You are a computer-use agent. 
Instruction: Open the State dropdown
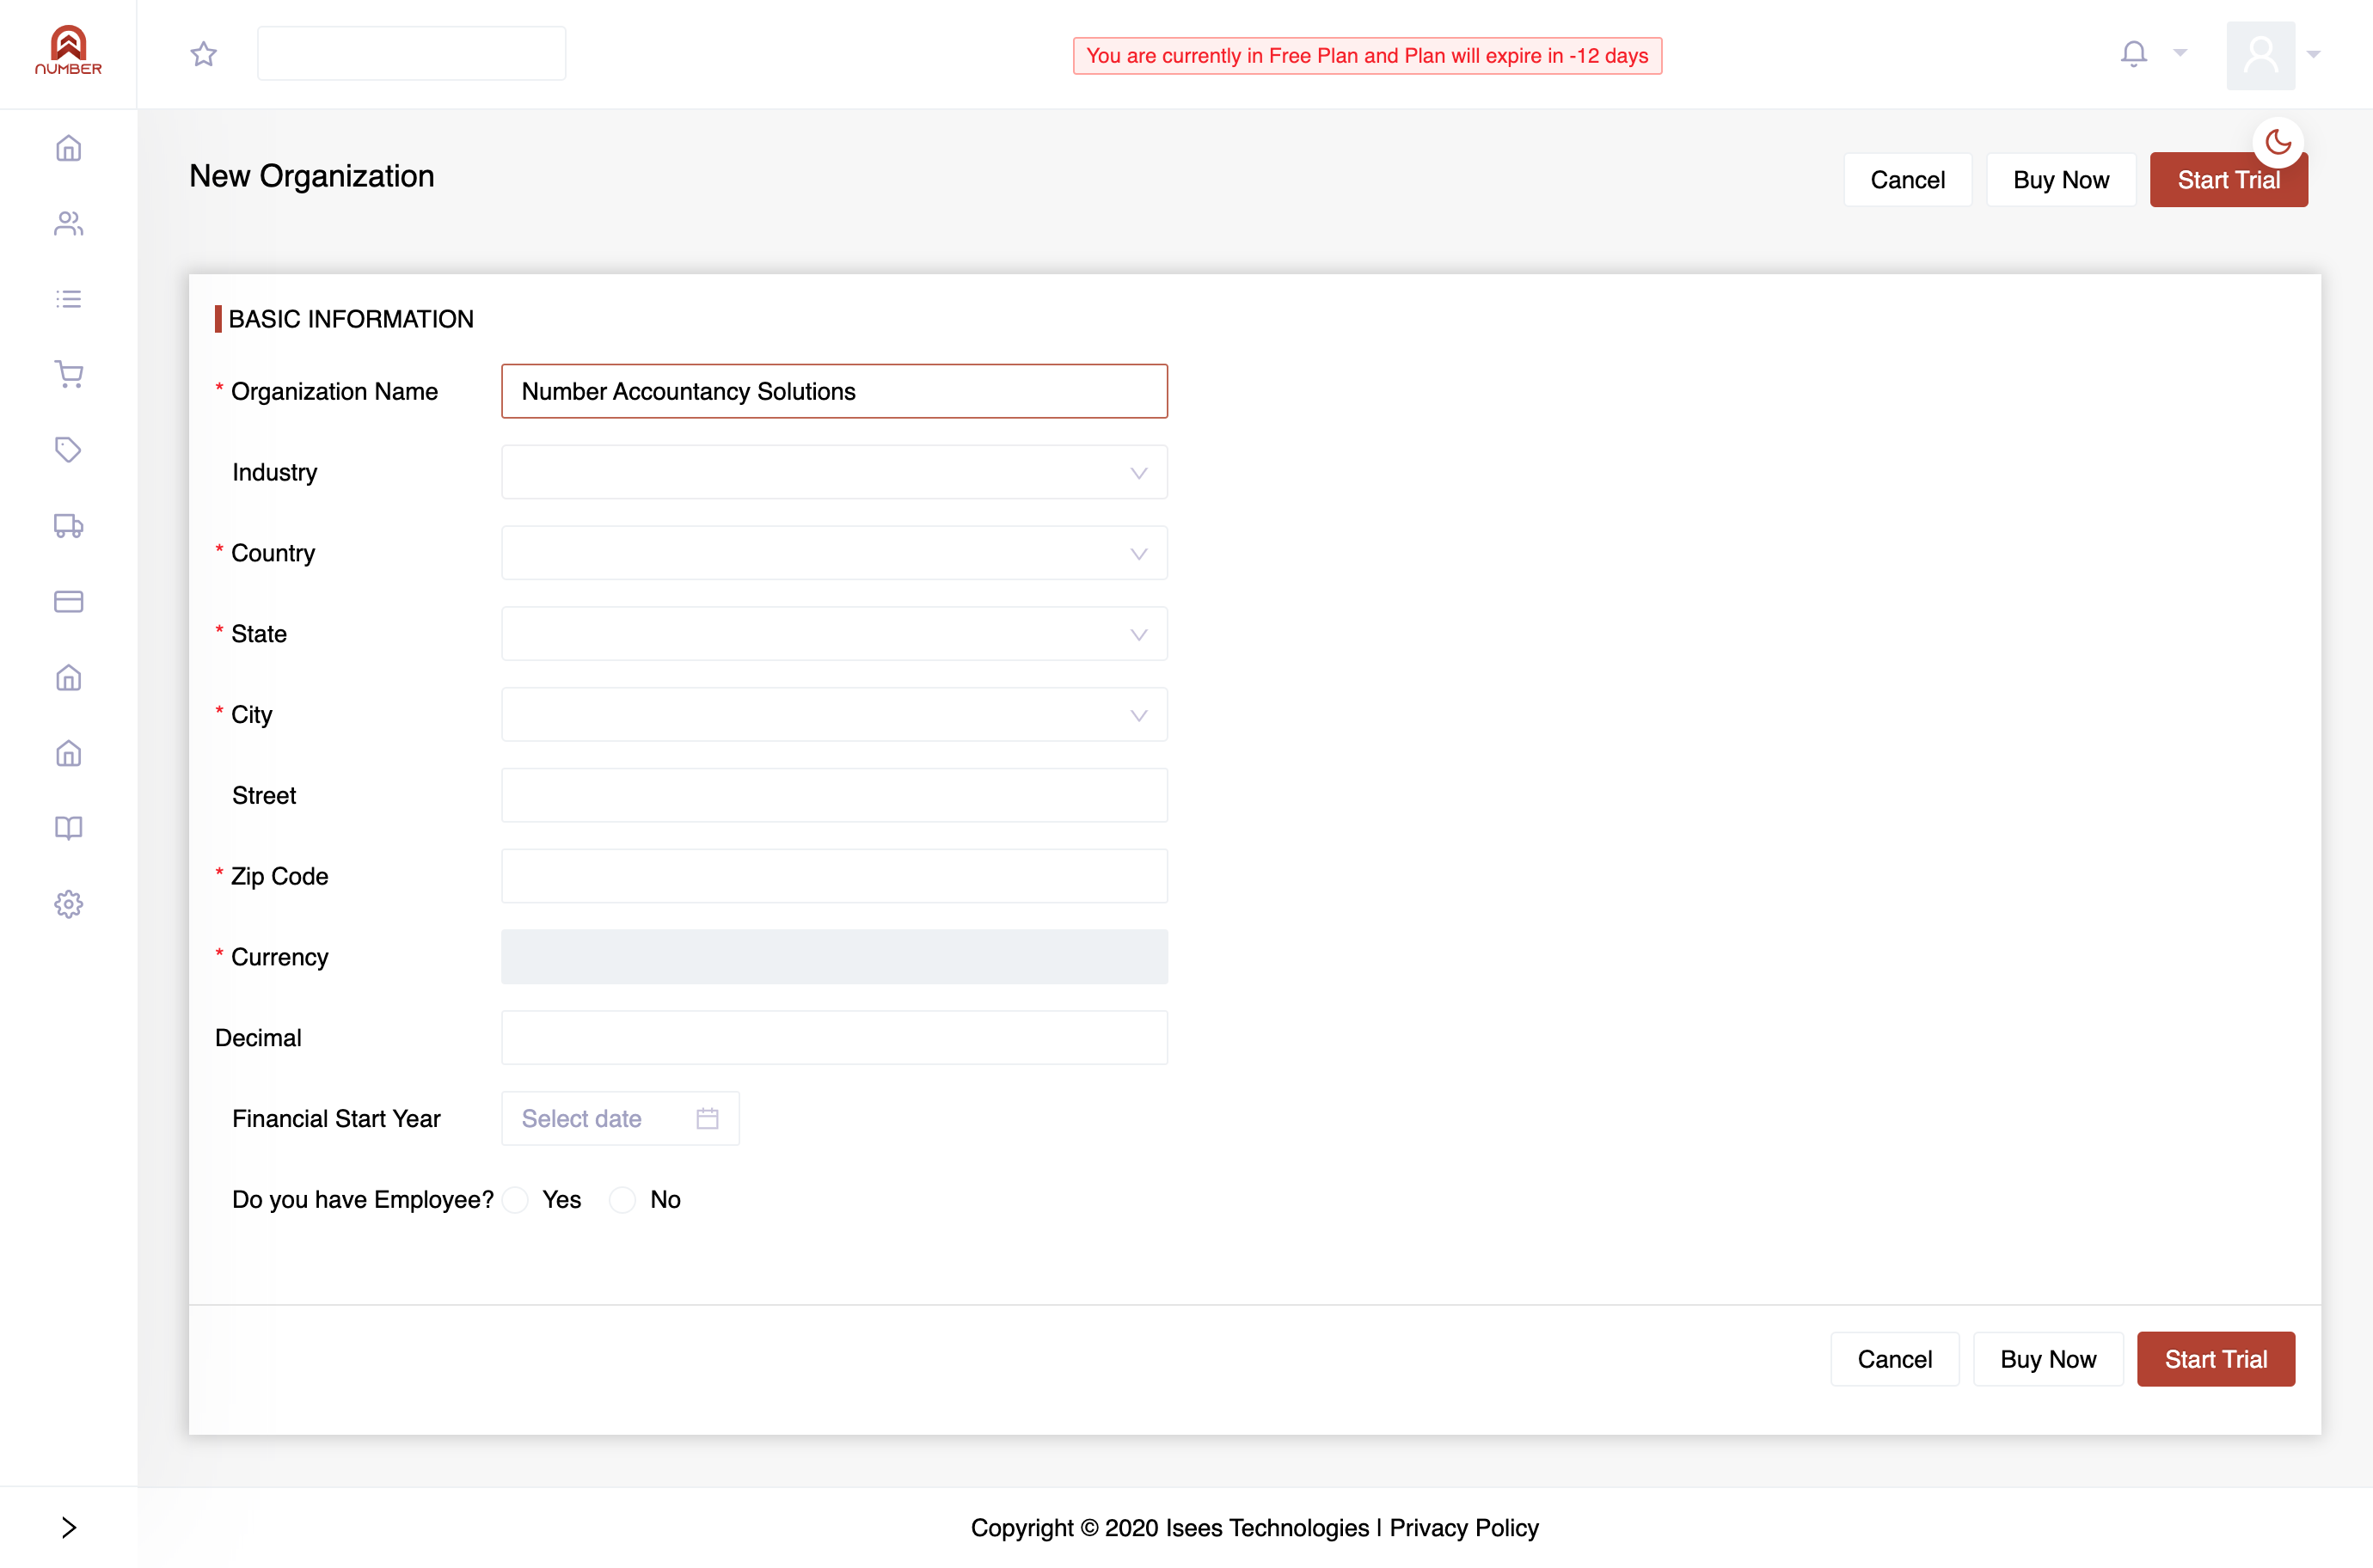(834, 634)
